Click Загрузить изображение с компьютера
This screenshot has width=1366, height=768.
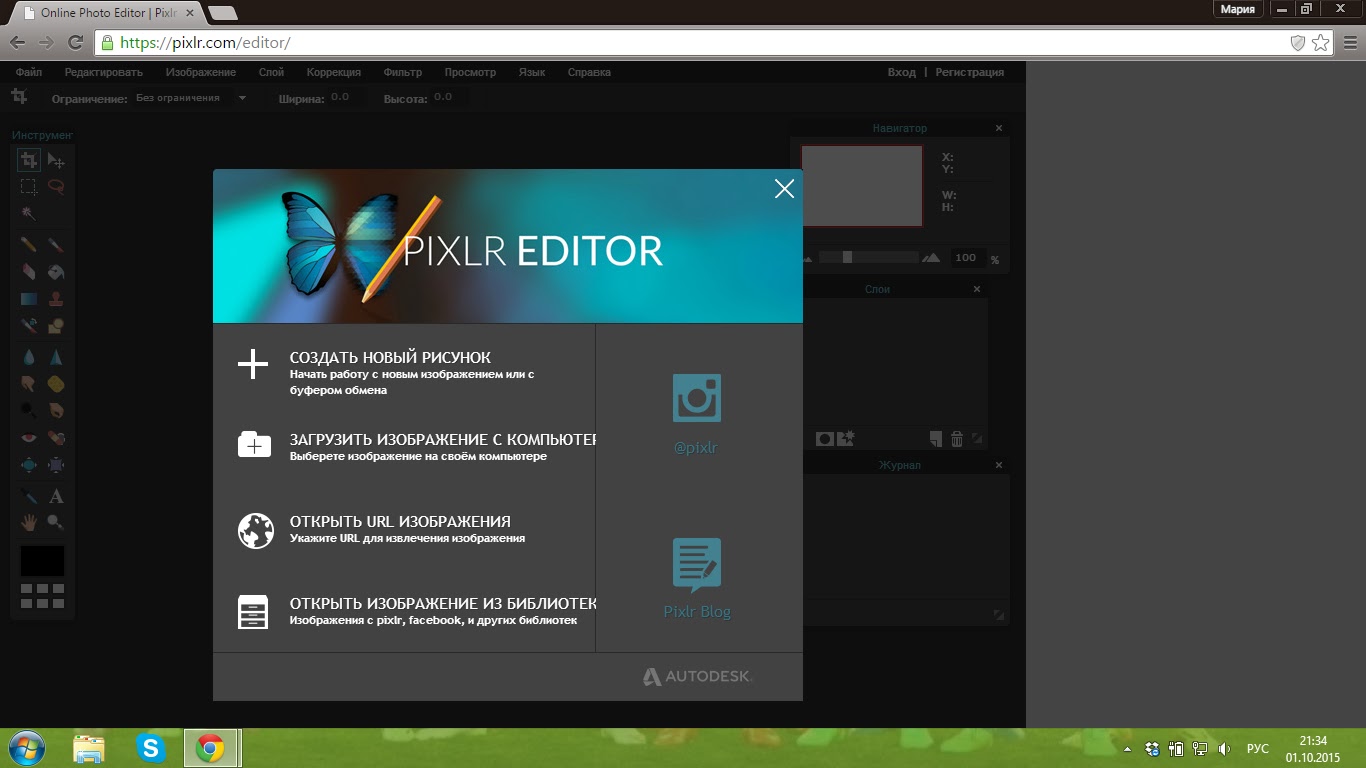pyautogui.click(x=443, y=440)
